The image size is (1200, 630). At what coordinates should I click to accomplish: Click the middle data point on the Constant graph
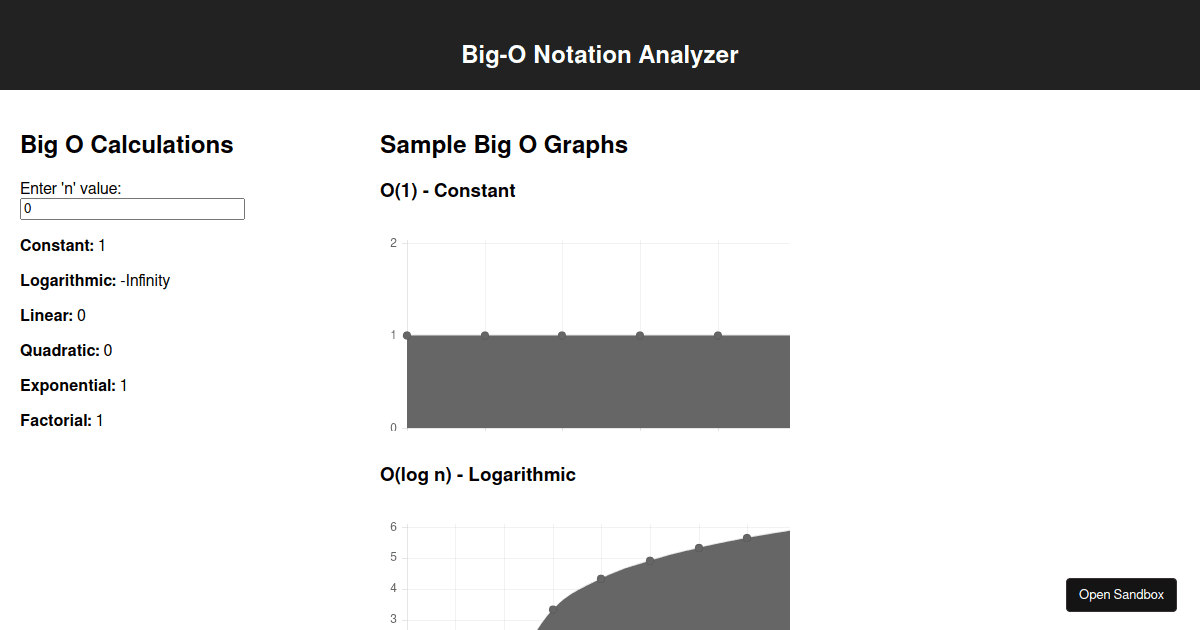(x=562, y=334)
